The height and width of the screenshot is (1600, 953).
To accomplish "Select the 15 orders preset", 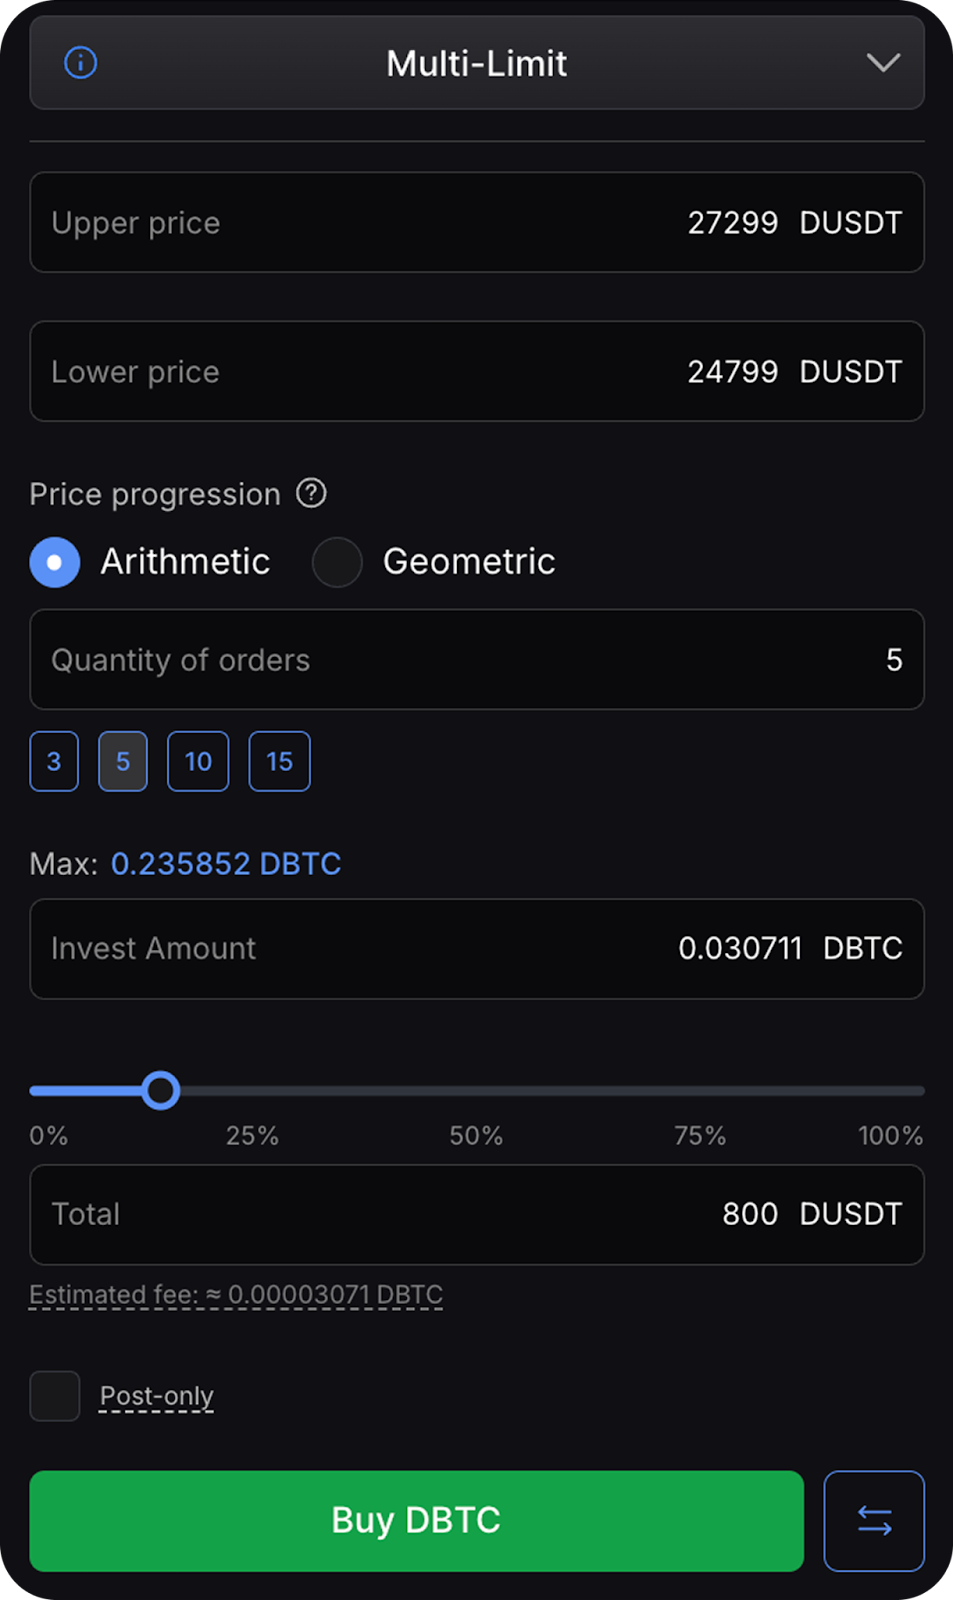I will tap(279, 761).
